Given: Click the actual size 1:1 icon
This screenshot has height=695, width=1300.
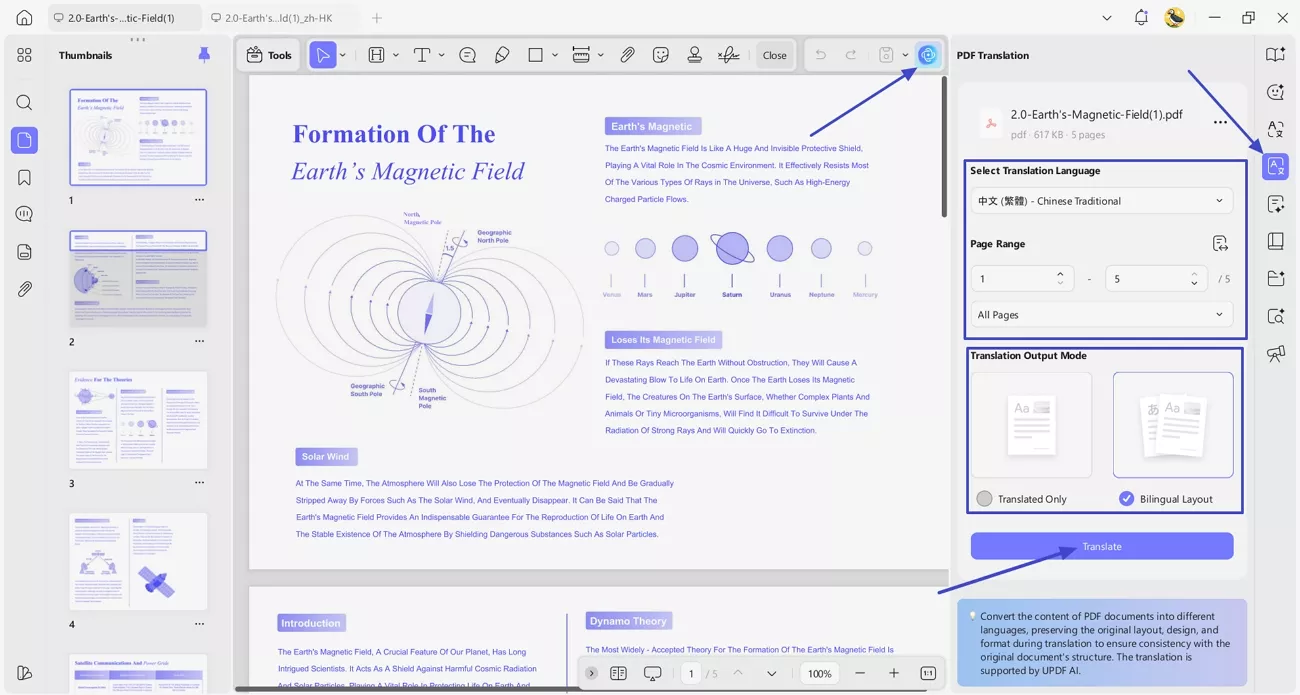Looking at the screenshot, I should tap(927, 673).
